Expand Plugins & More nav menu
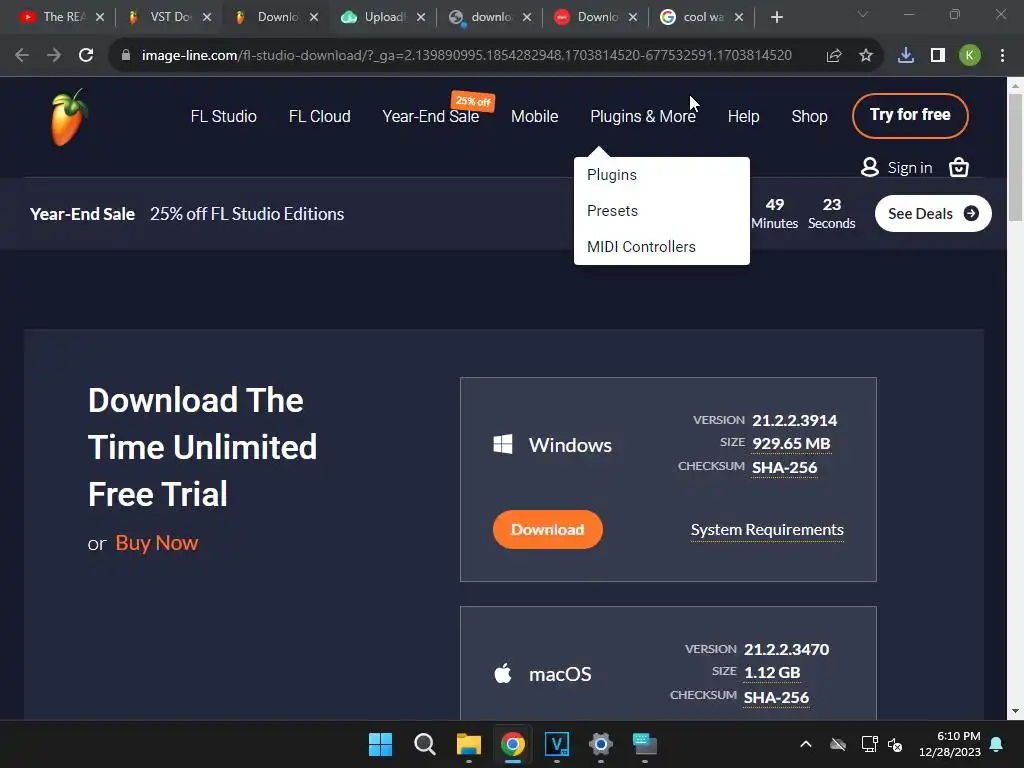The width and height of the screenshot is (1024, 768). [643, 116]
